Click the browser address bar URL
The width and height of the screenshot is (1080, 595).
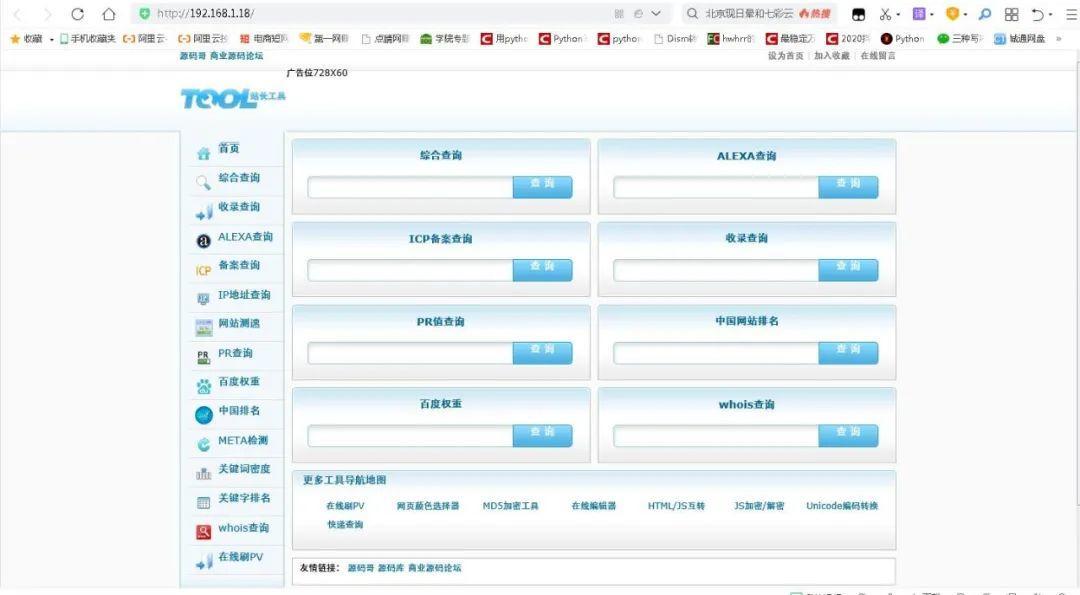pos(205,14)
